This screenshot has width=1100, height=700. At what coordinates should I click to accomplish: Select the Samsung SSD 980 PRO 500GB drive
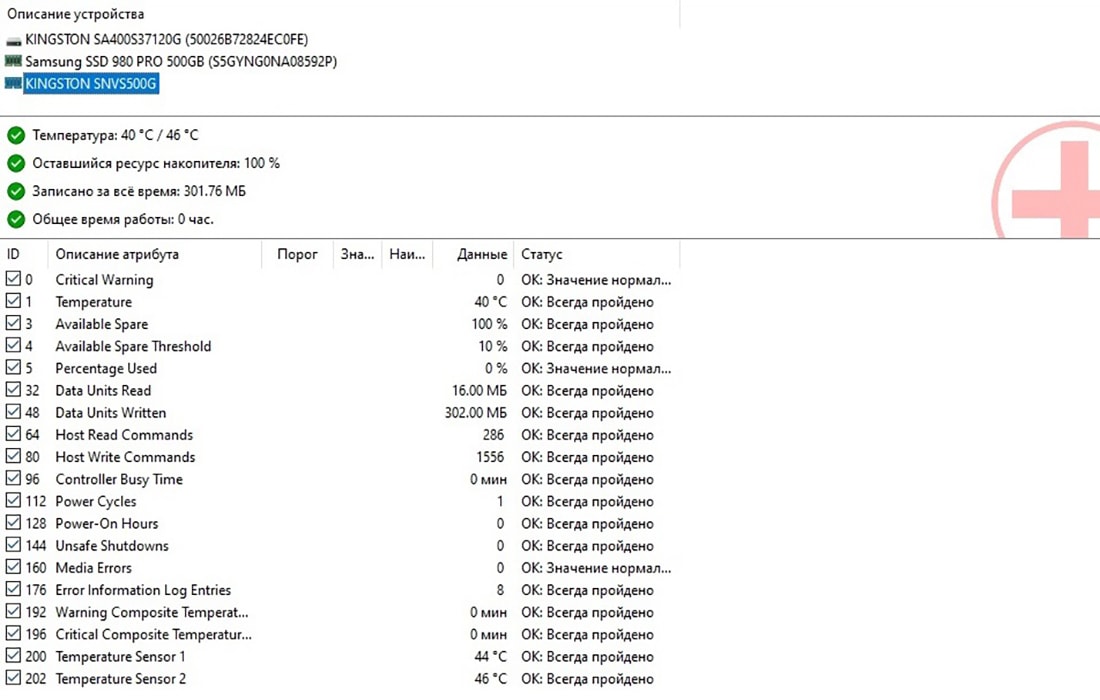click(x=181, y=62)
